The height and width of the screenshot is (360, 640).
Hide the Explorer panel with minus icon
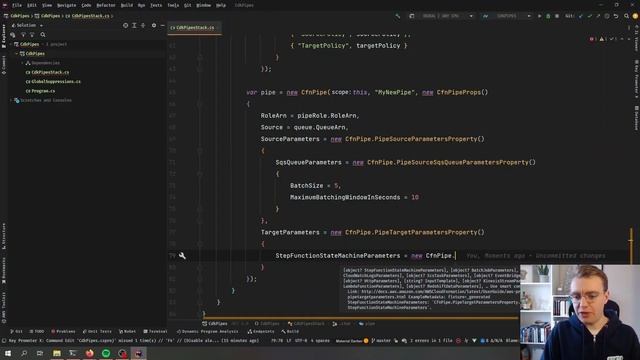coord(162,25)
